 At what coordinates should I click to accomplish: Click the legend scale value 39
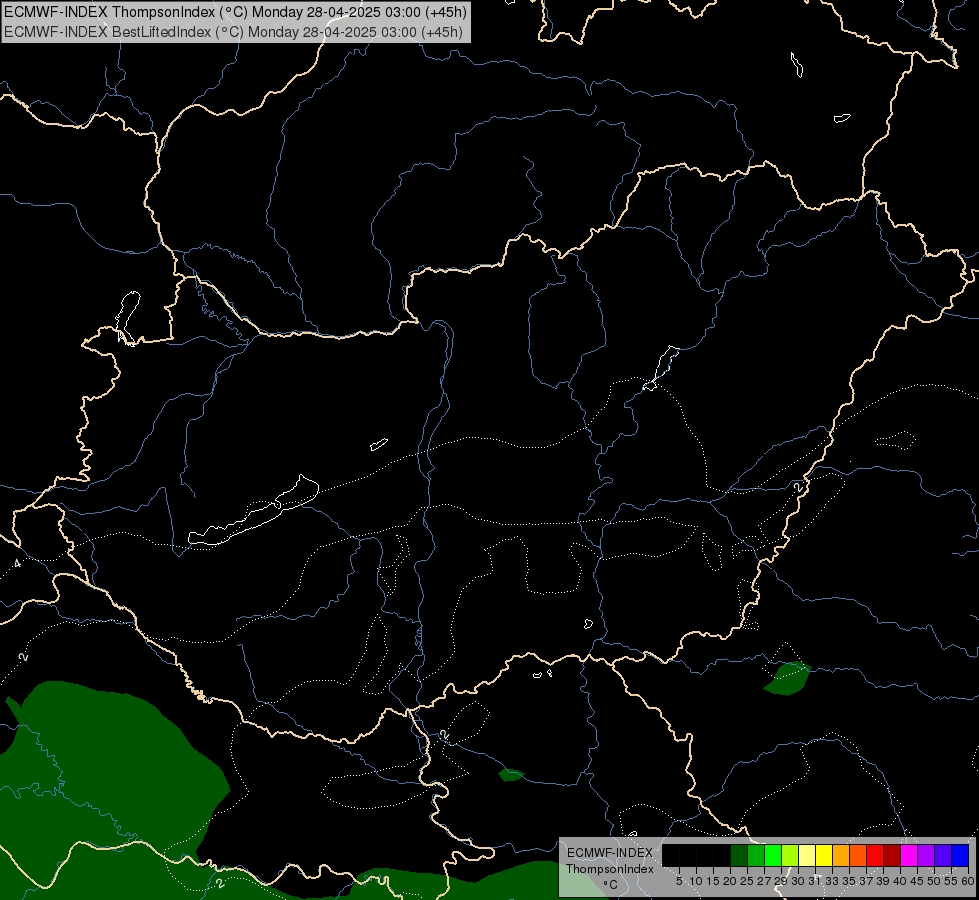pos(883,881)
